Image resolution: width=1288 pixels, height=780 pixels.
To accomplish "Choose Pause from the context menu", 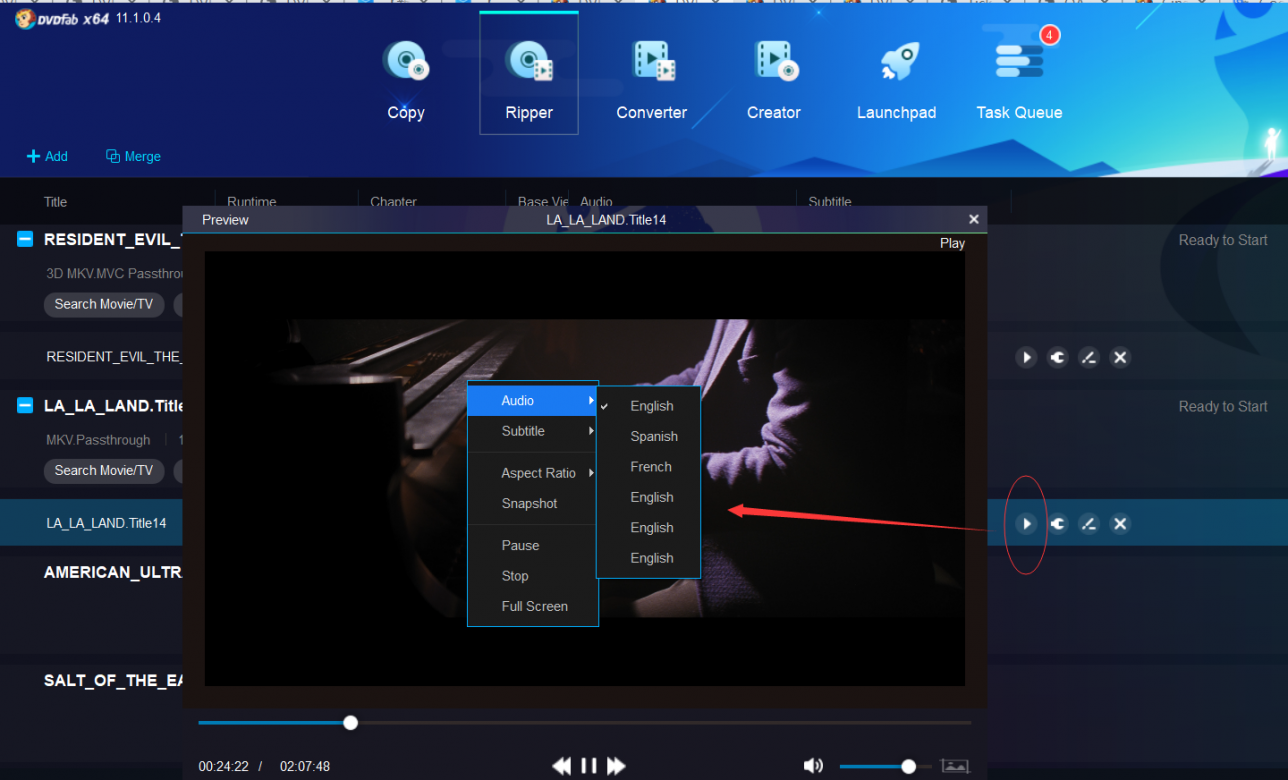I will click(x=533, y=545).
